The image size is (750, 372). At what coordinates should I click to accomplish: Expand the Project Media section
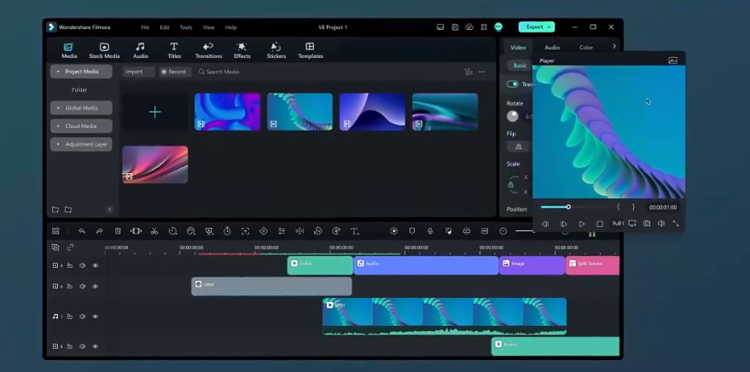pyautogui.click(x=58, y=72)
